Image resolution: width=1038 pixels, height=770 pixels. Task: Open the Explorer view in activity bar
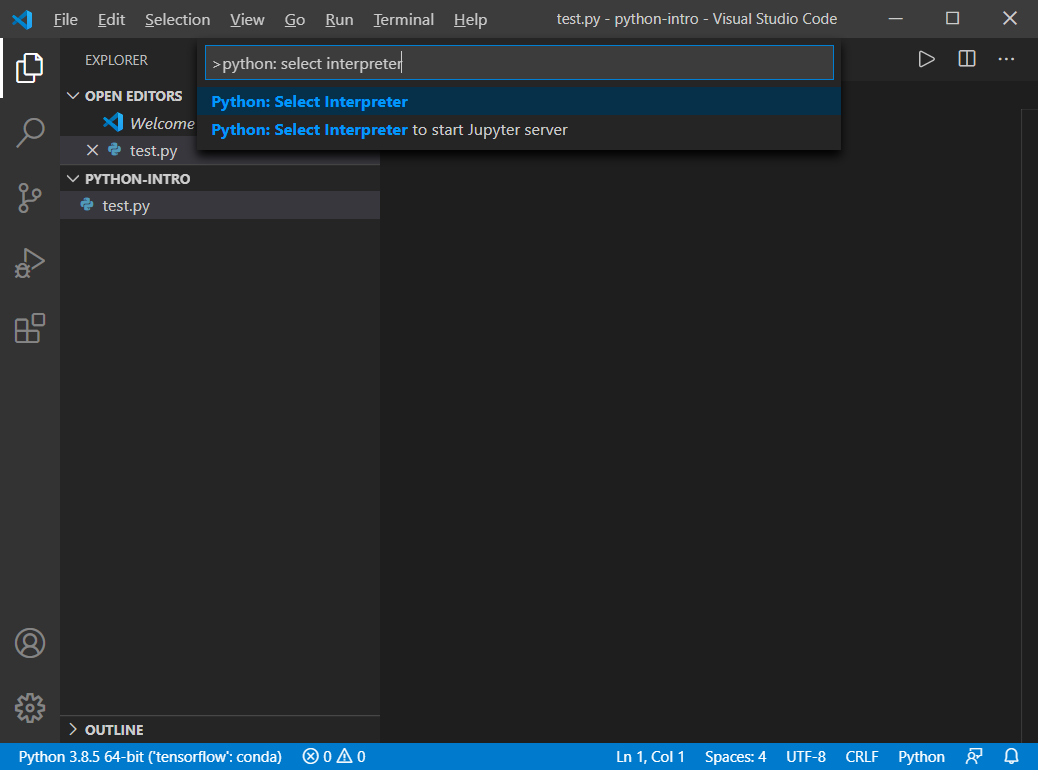[x=29, y=68]
